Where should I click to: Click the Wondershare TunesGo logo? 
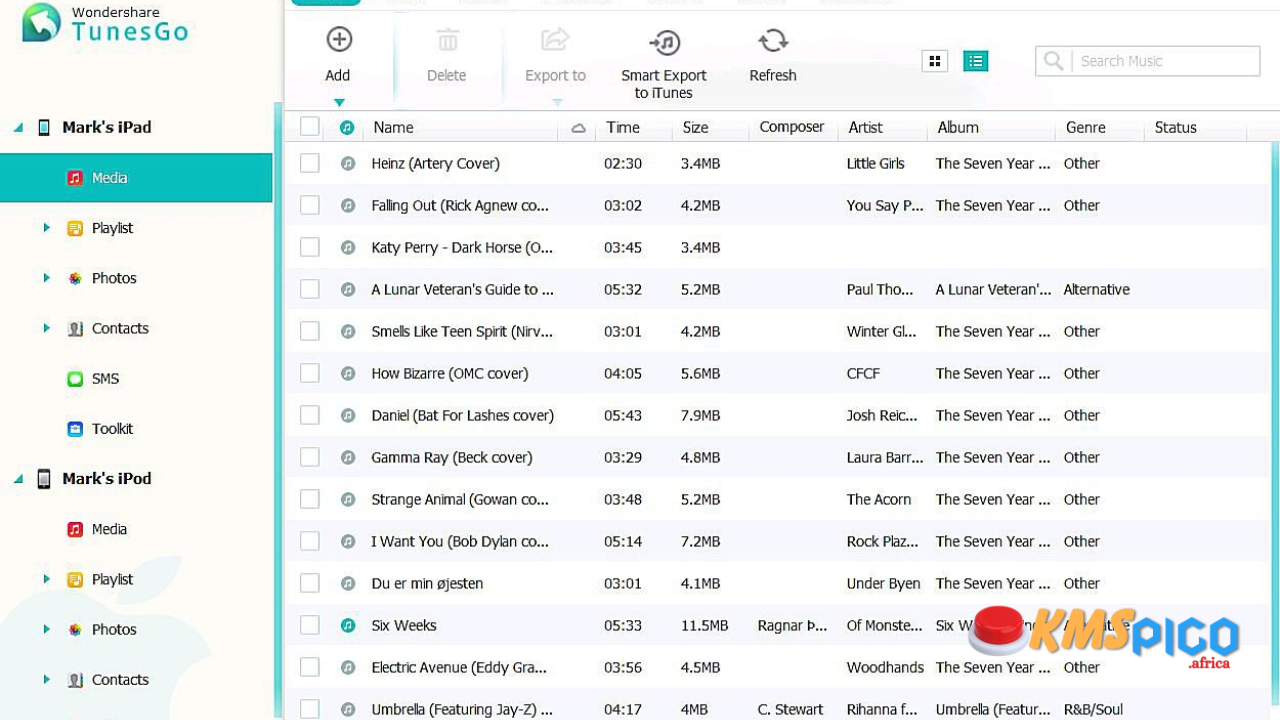(105, 24)
